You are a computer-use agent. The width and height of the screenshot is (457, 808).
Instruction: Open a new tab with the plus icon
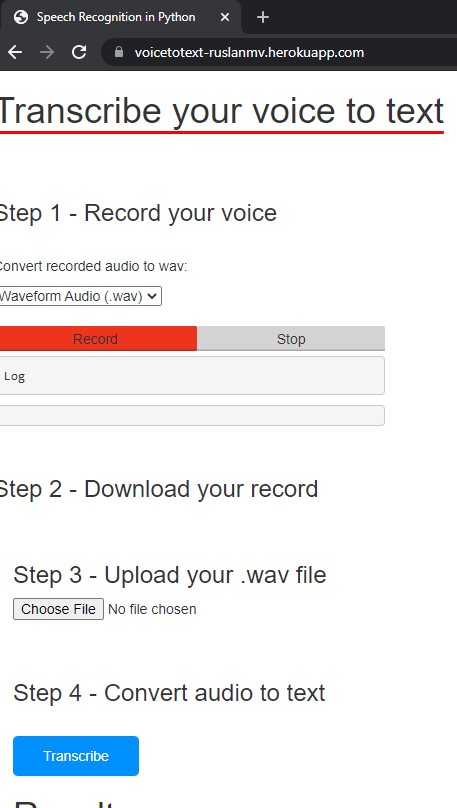click(x=263, y=17)
